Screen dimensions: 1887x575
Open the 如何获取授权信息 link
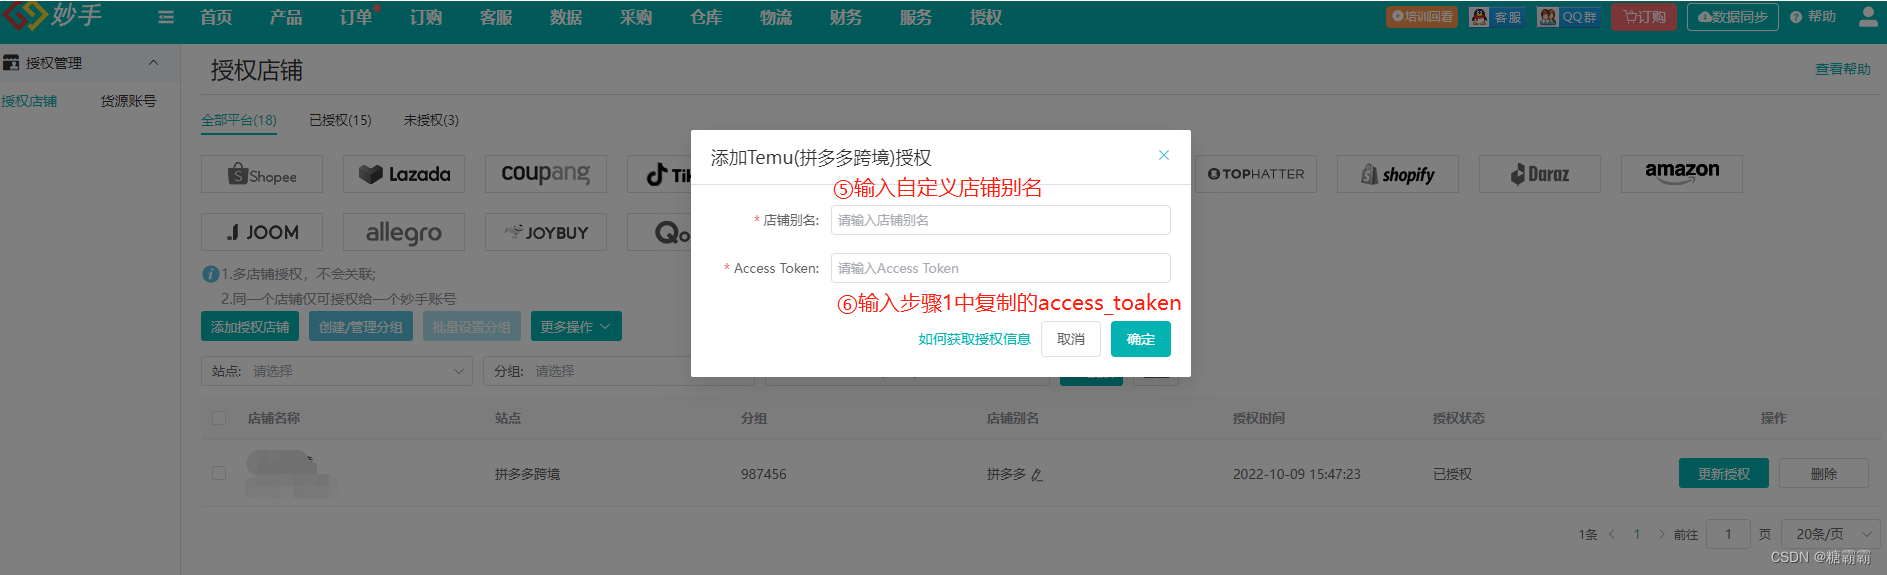point(974,339)
